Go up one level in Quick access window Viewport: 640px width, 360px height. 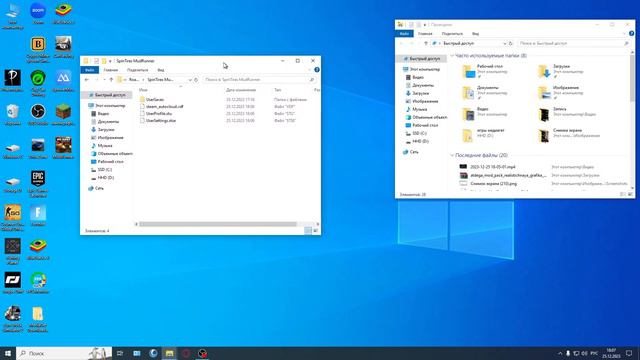pyautogui.click(x=426, y=43)
